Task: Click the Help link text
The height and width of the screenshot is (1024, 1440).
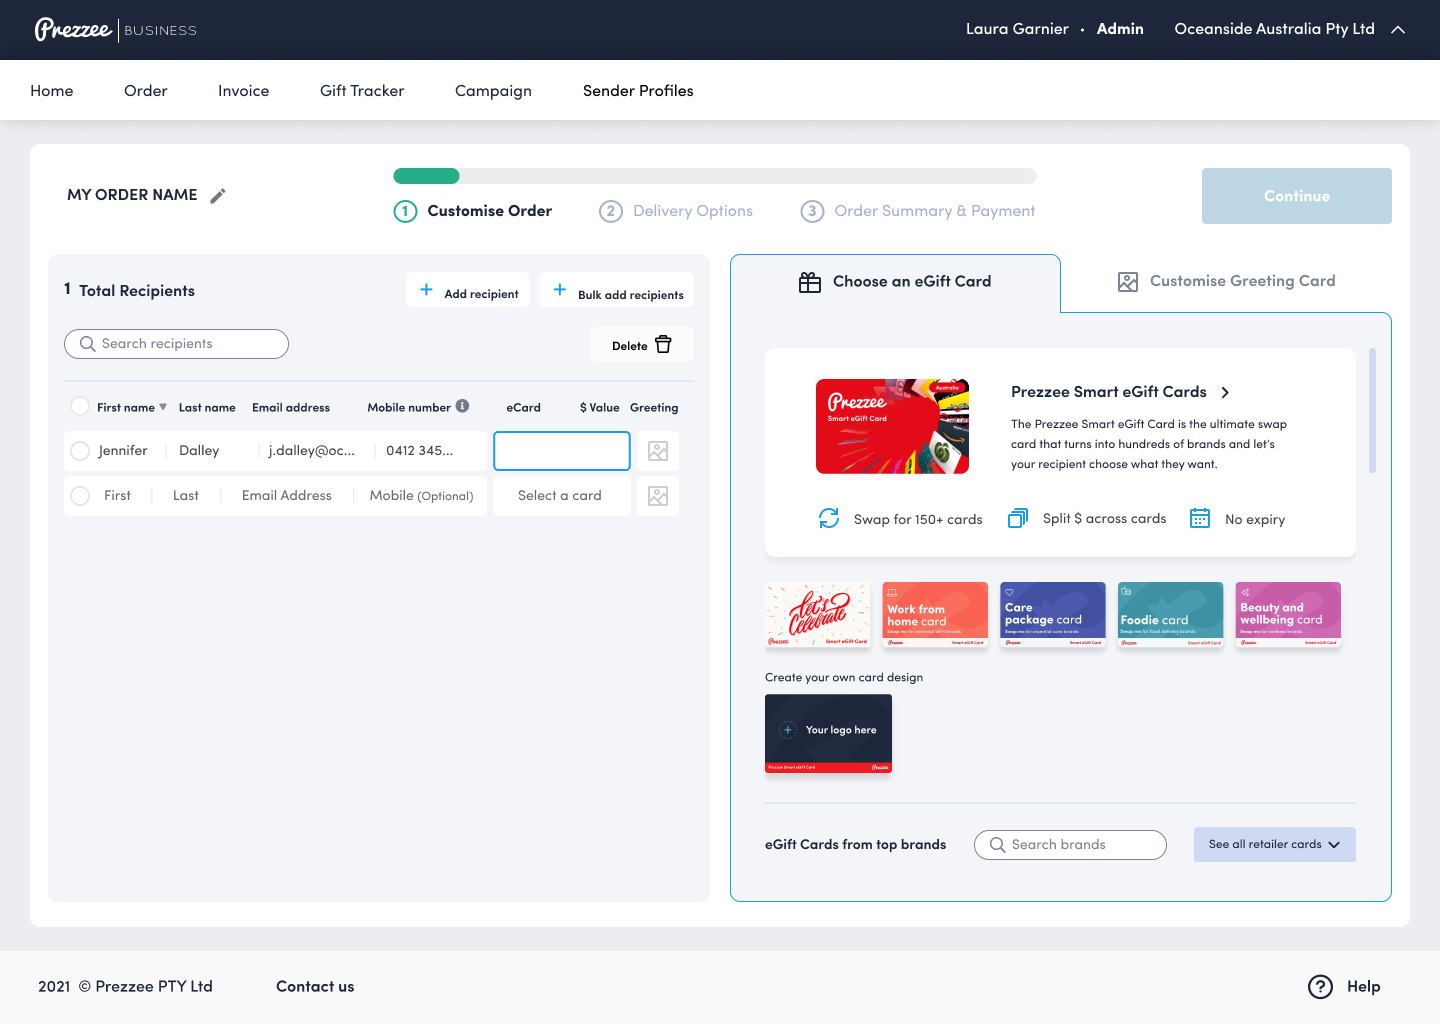Action: (x=1363, y=987)
